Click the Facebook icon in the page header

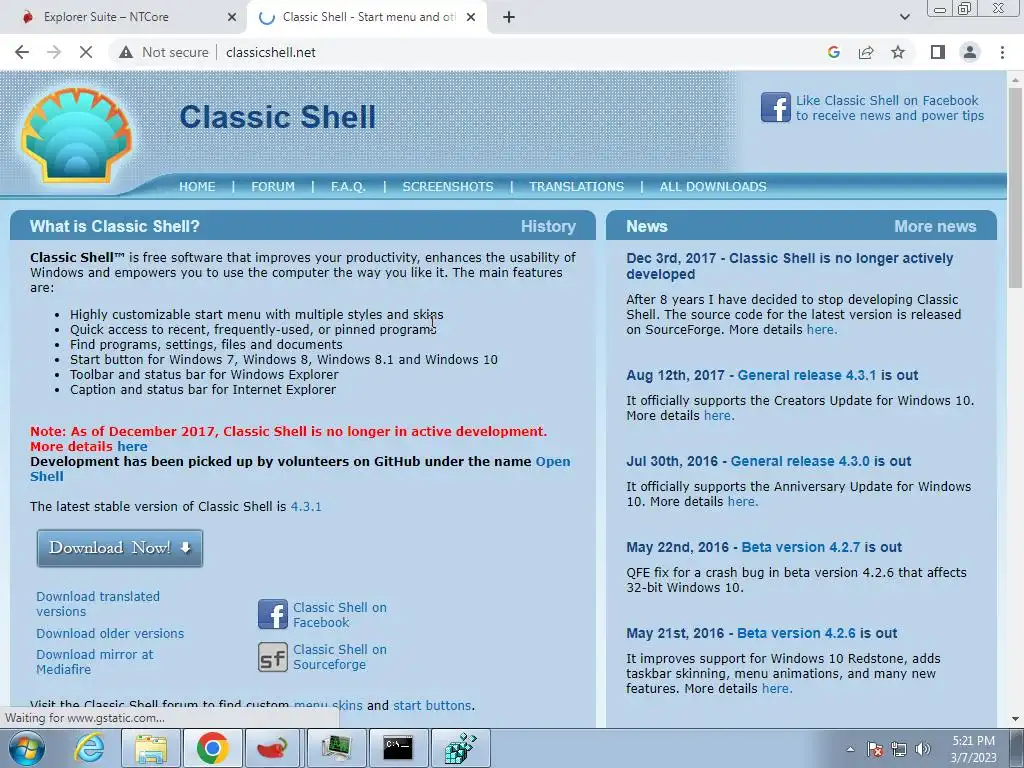tap(776, 107)
